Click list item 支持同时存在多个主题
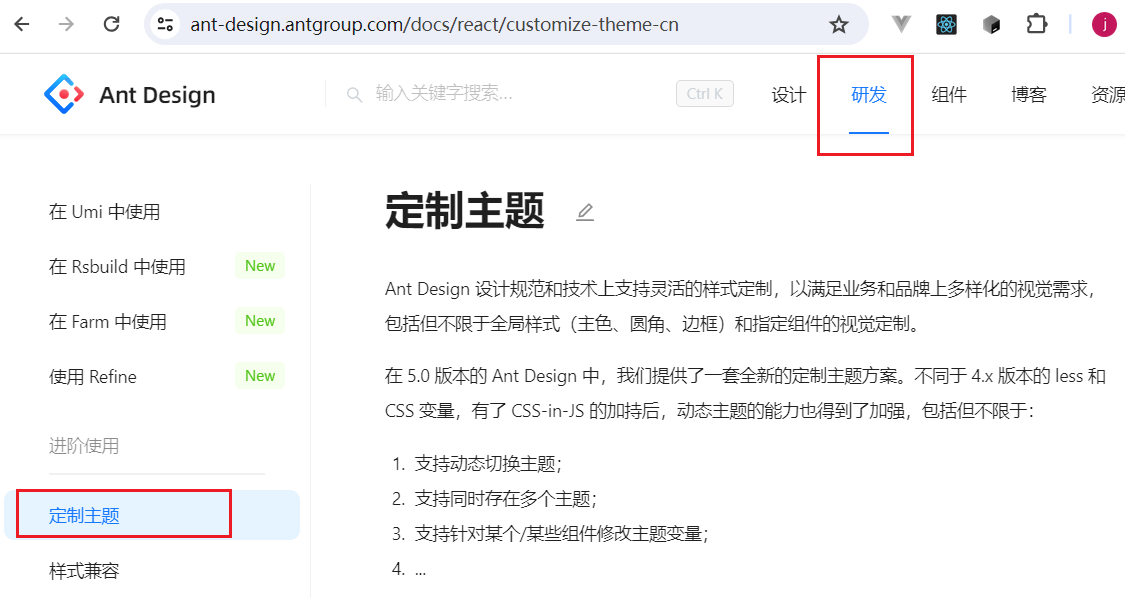This screenshot has width=1125, height=598. (x=506, y=499)
